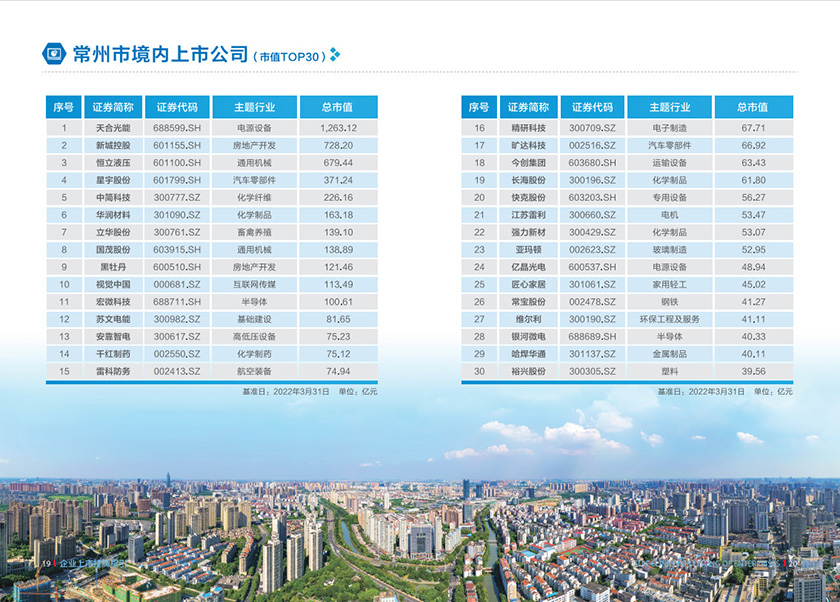Click company name "旷达科技"
Screen dimensions: 840x602
tap(529, 145)
